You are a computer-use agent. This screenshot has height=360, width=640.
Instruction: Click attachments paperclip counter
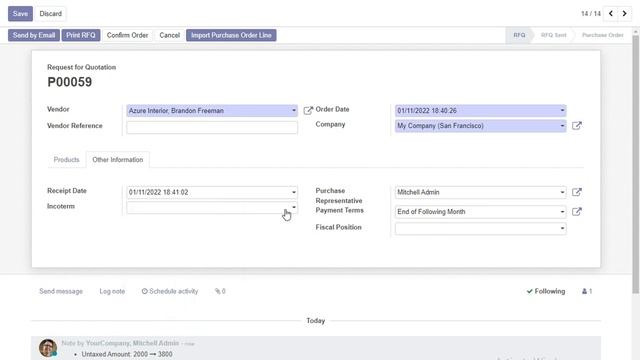[220, 291]
